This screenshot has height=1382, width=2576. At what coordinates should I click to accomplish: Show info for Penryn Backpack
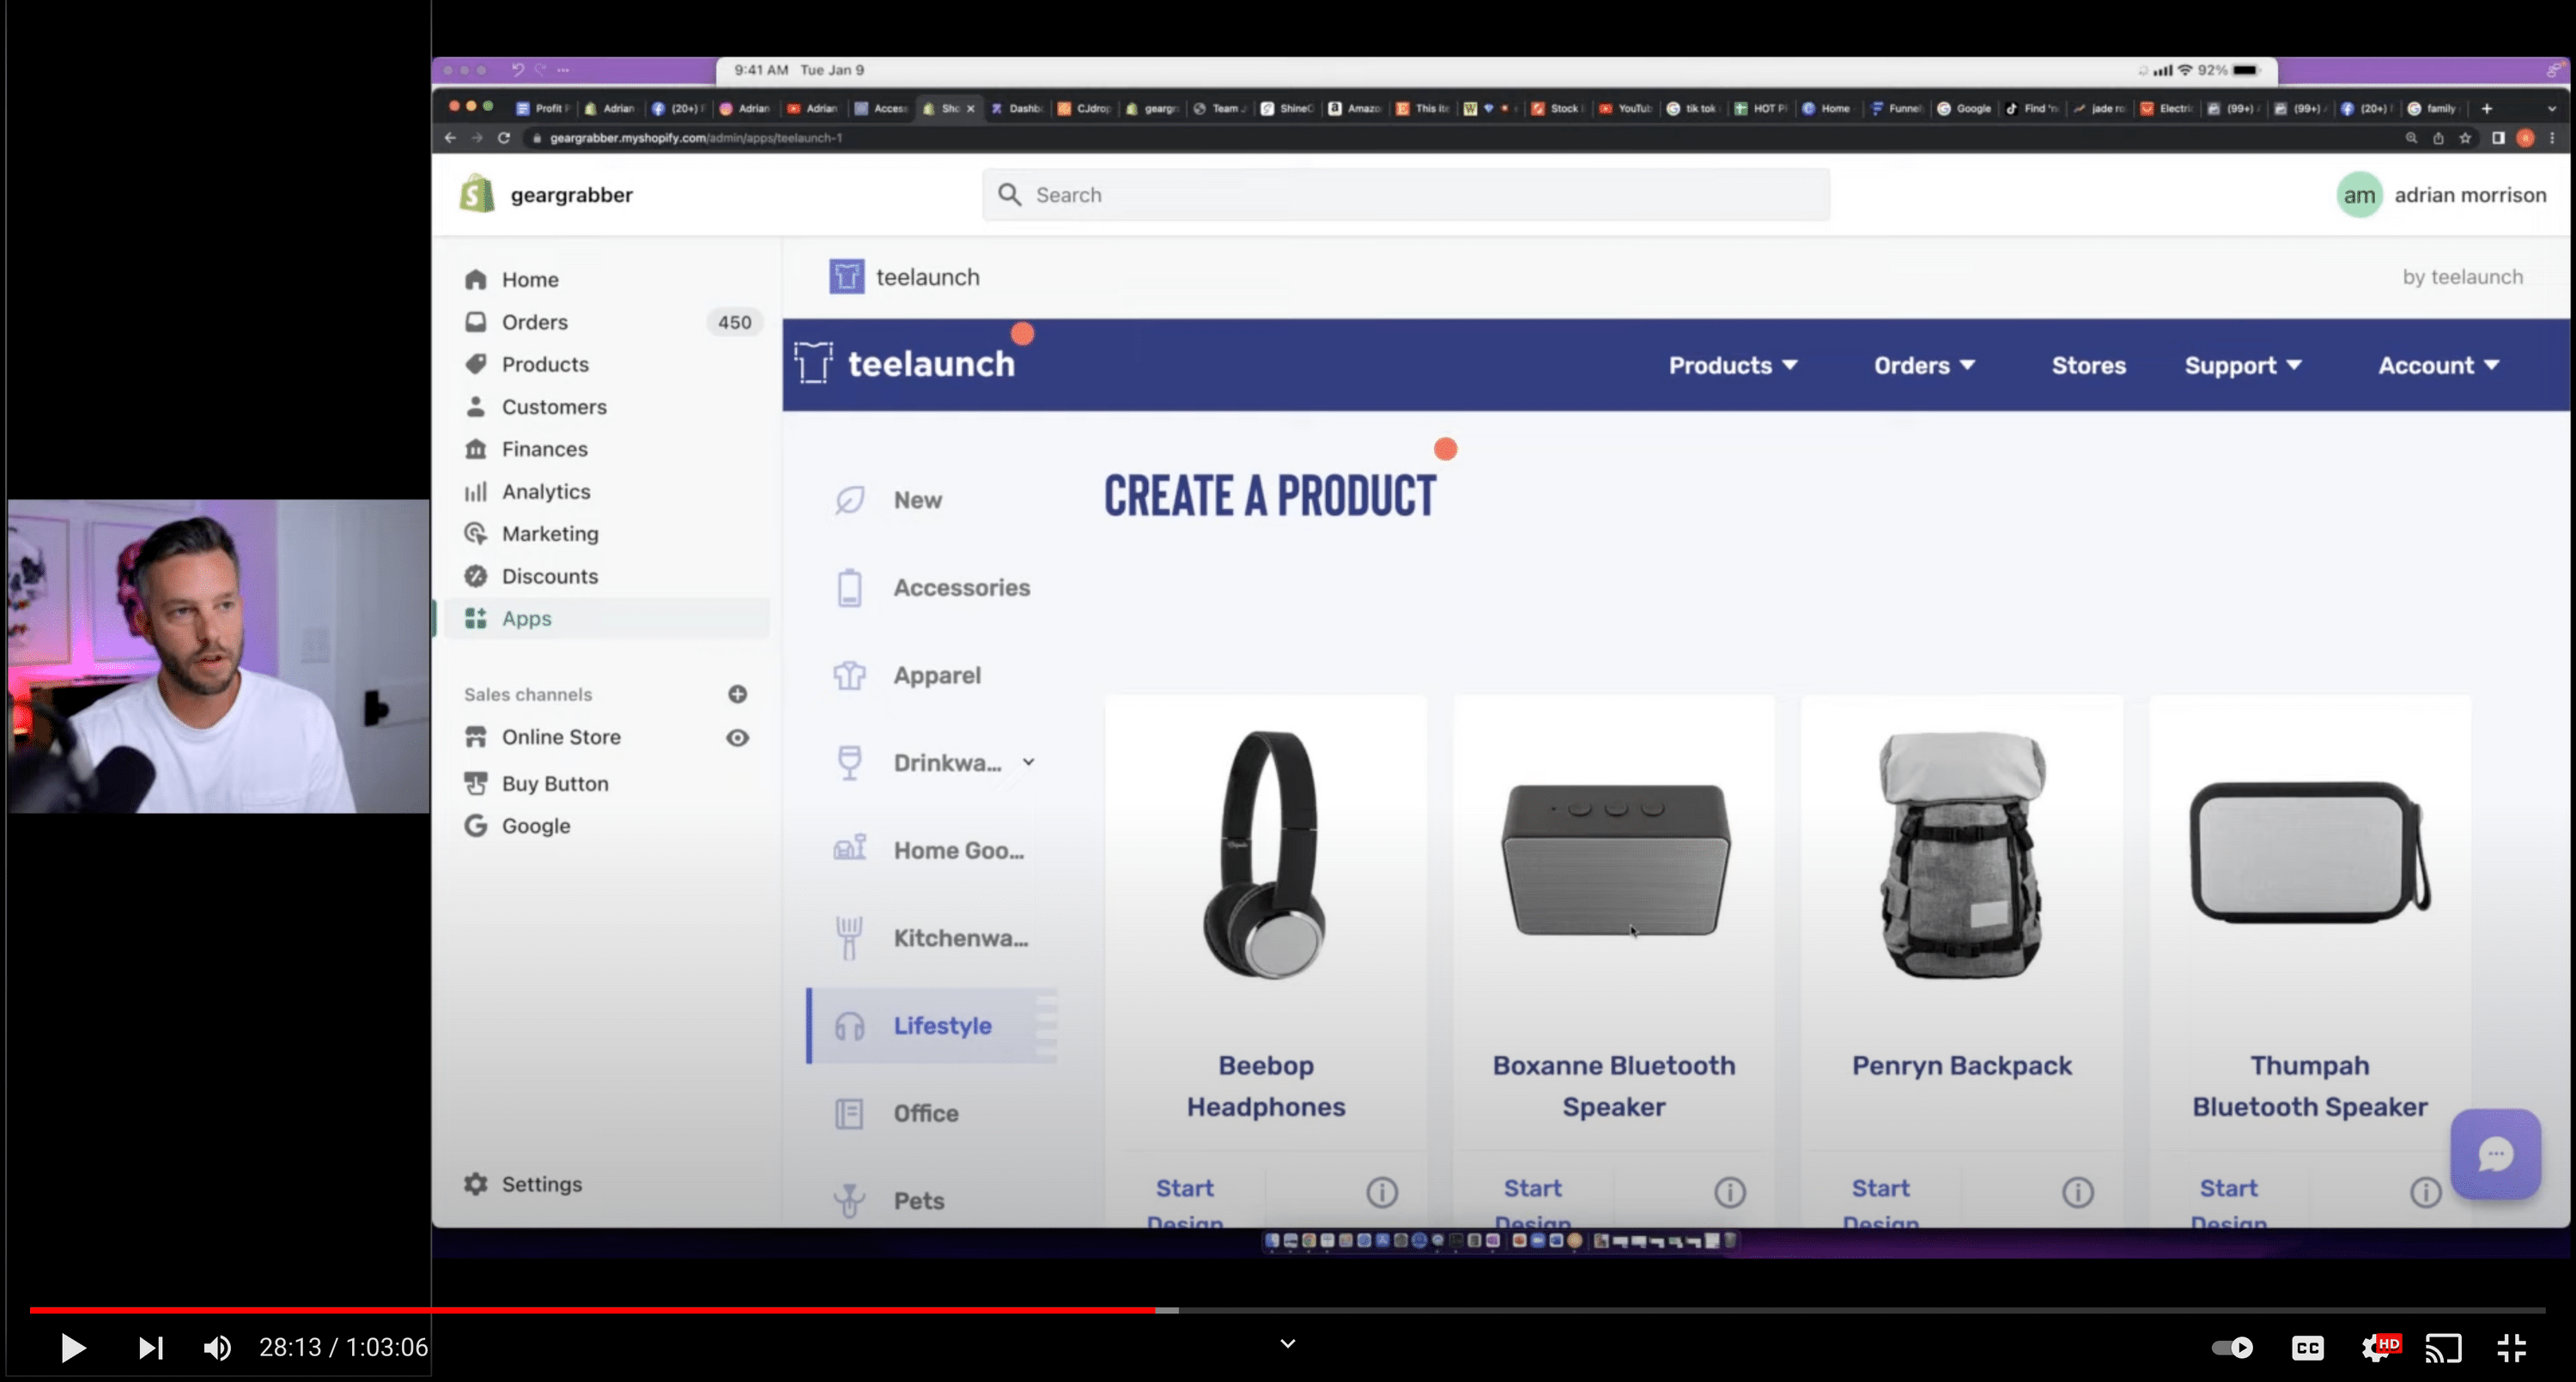[2077, 1192]
